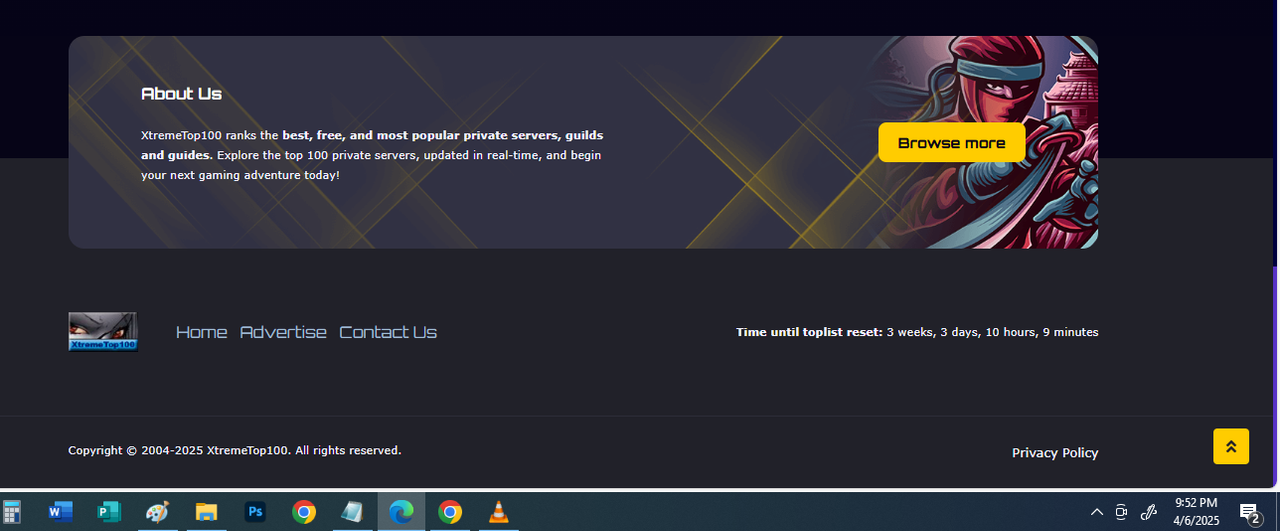
Task: Open Microsoft Publisher from the taskbar
Action: coord(108,512)
